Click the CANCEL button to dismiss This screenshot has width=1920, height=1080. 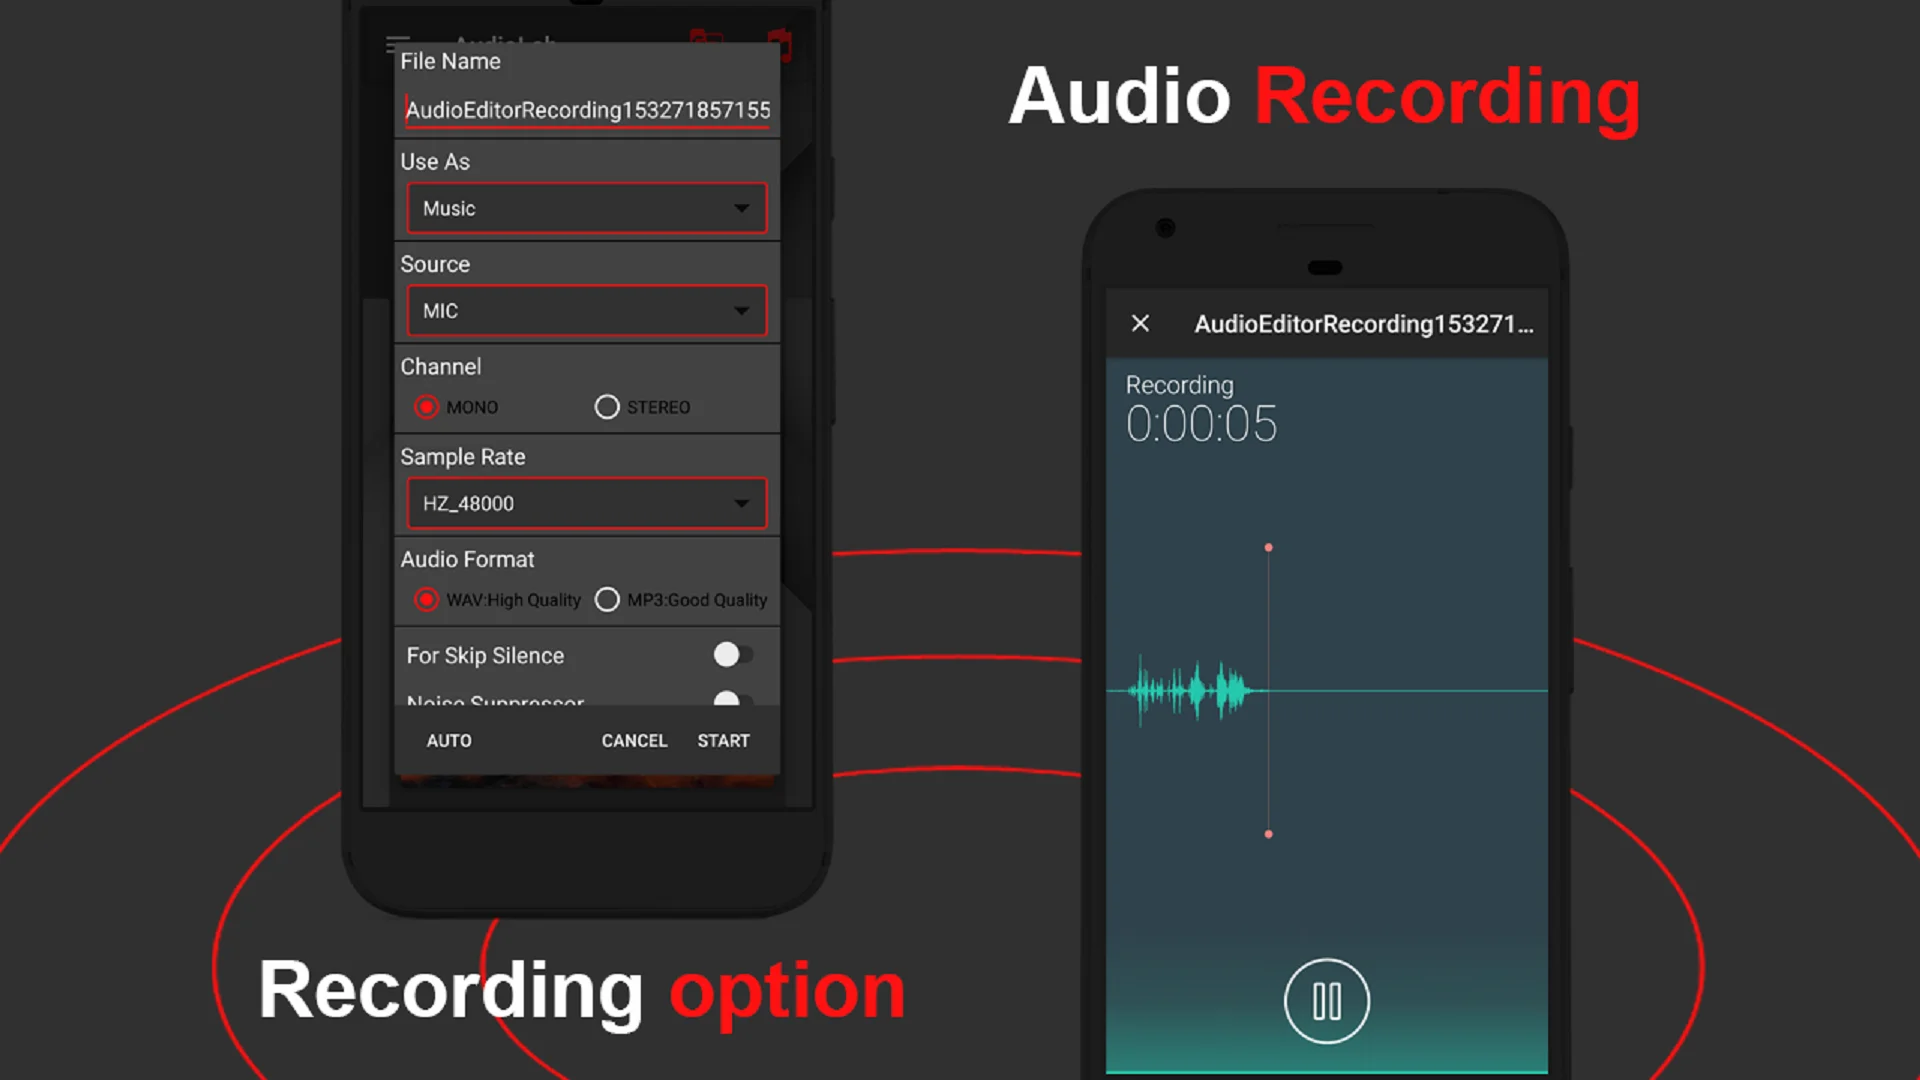[x=634, y=740]
